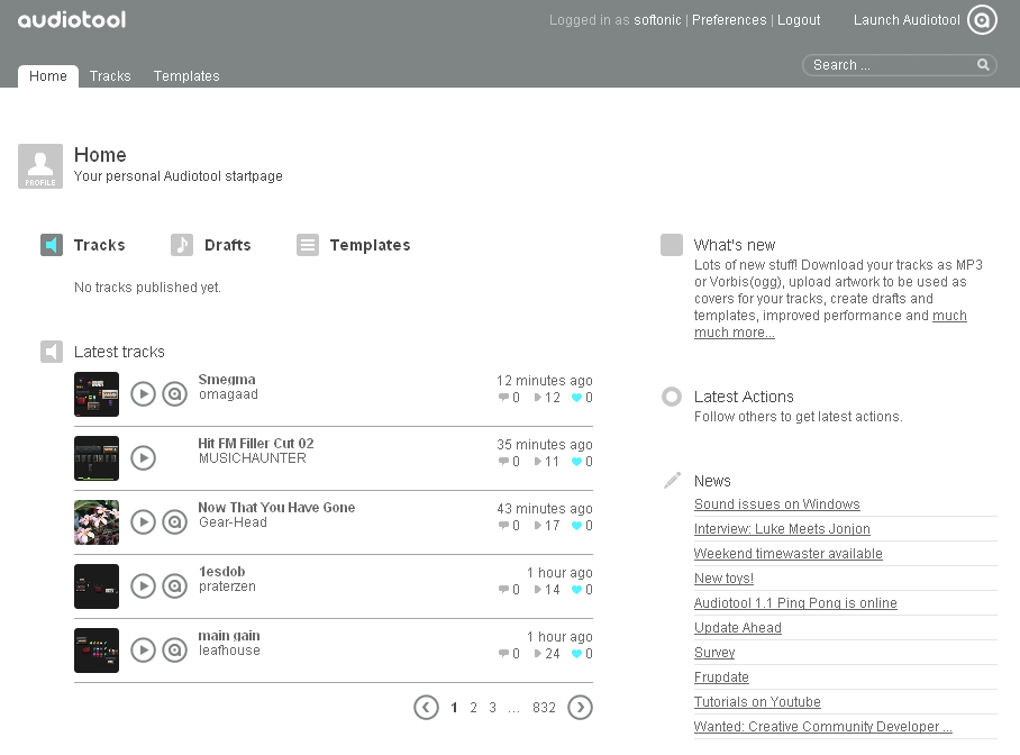Select the Tracks speaker icon on home page
The width and height of the screenshot is (1020, 755).
(x=50, y=244)
